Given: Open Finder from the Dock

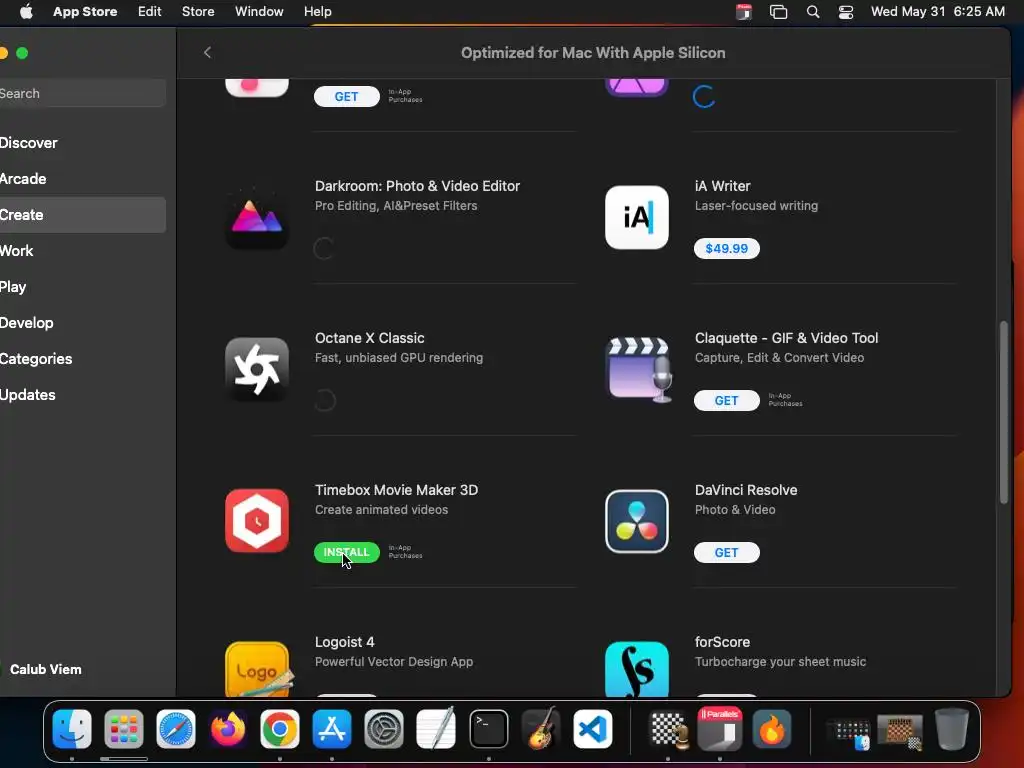Looking at the screenshot, I should pos(72,729).
